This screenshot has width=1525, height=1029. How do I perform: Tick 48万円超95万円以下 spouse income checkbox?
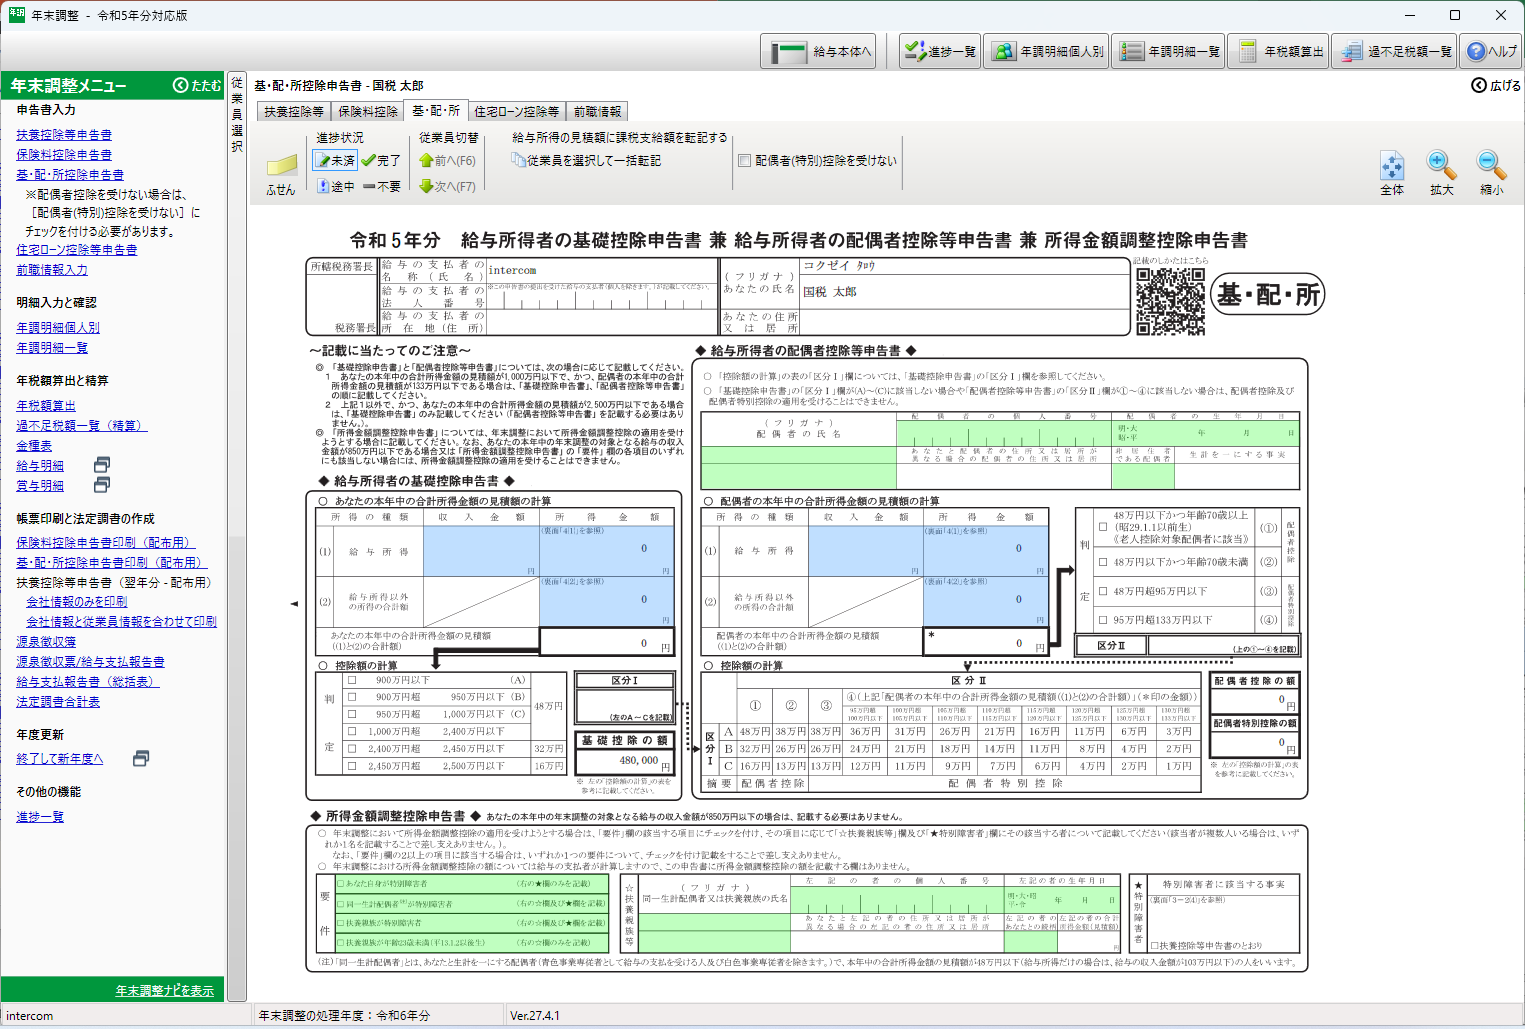pyautogui.click(x=1102, y=591)
